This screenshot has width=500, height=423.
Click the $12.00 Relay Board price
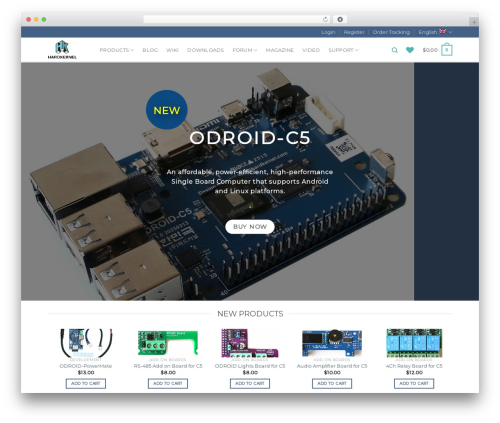tap(414, 373)
